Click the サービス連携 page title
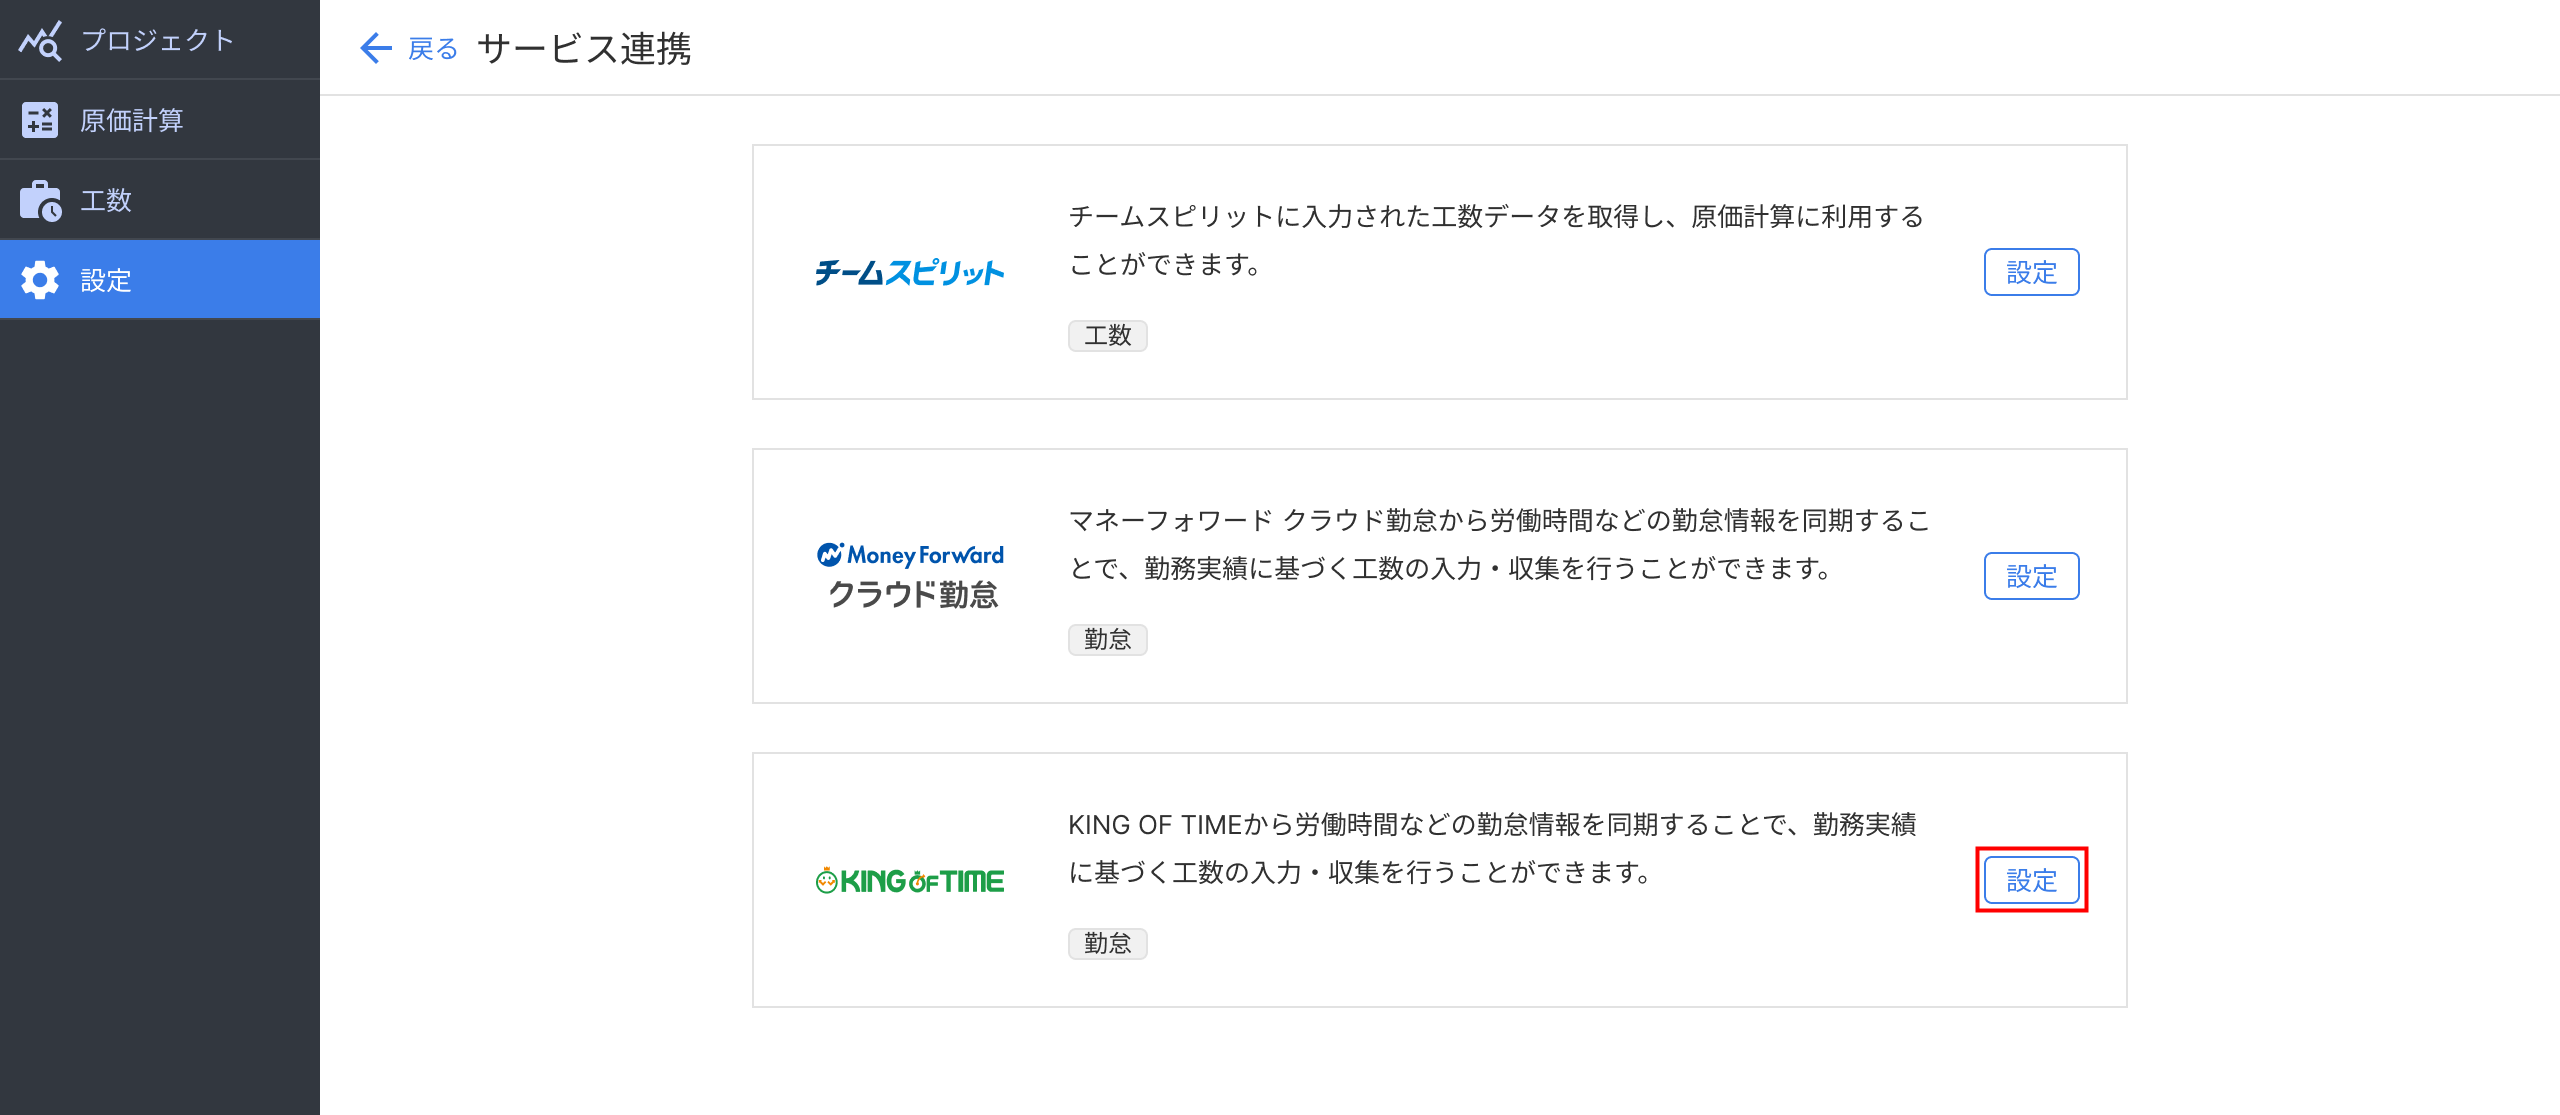 pyautogui.click(x=584, y=48)
